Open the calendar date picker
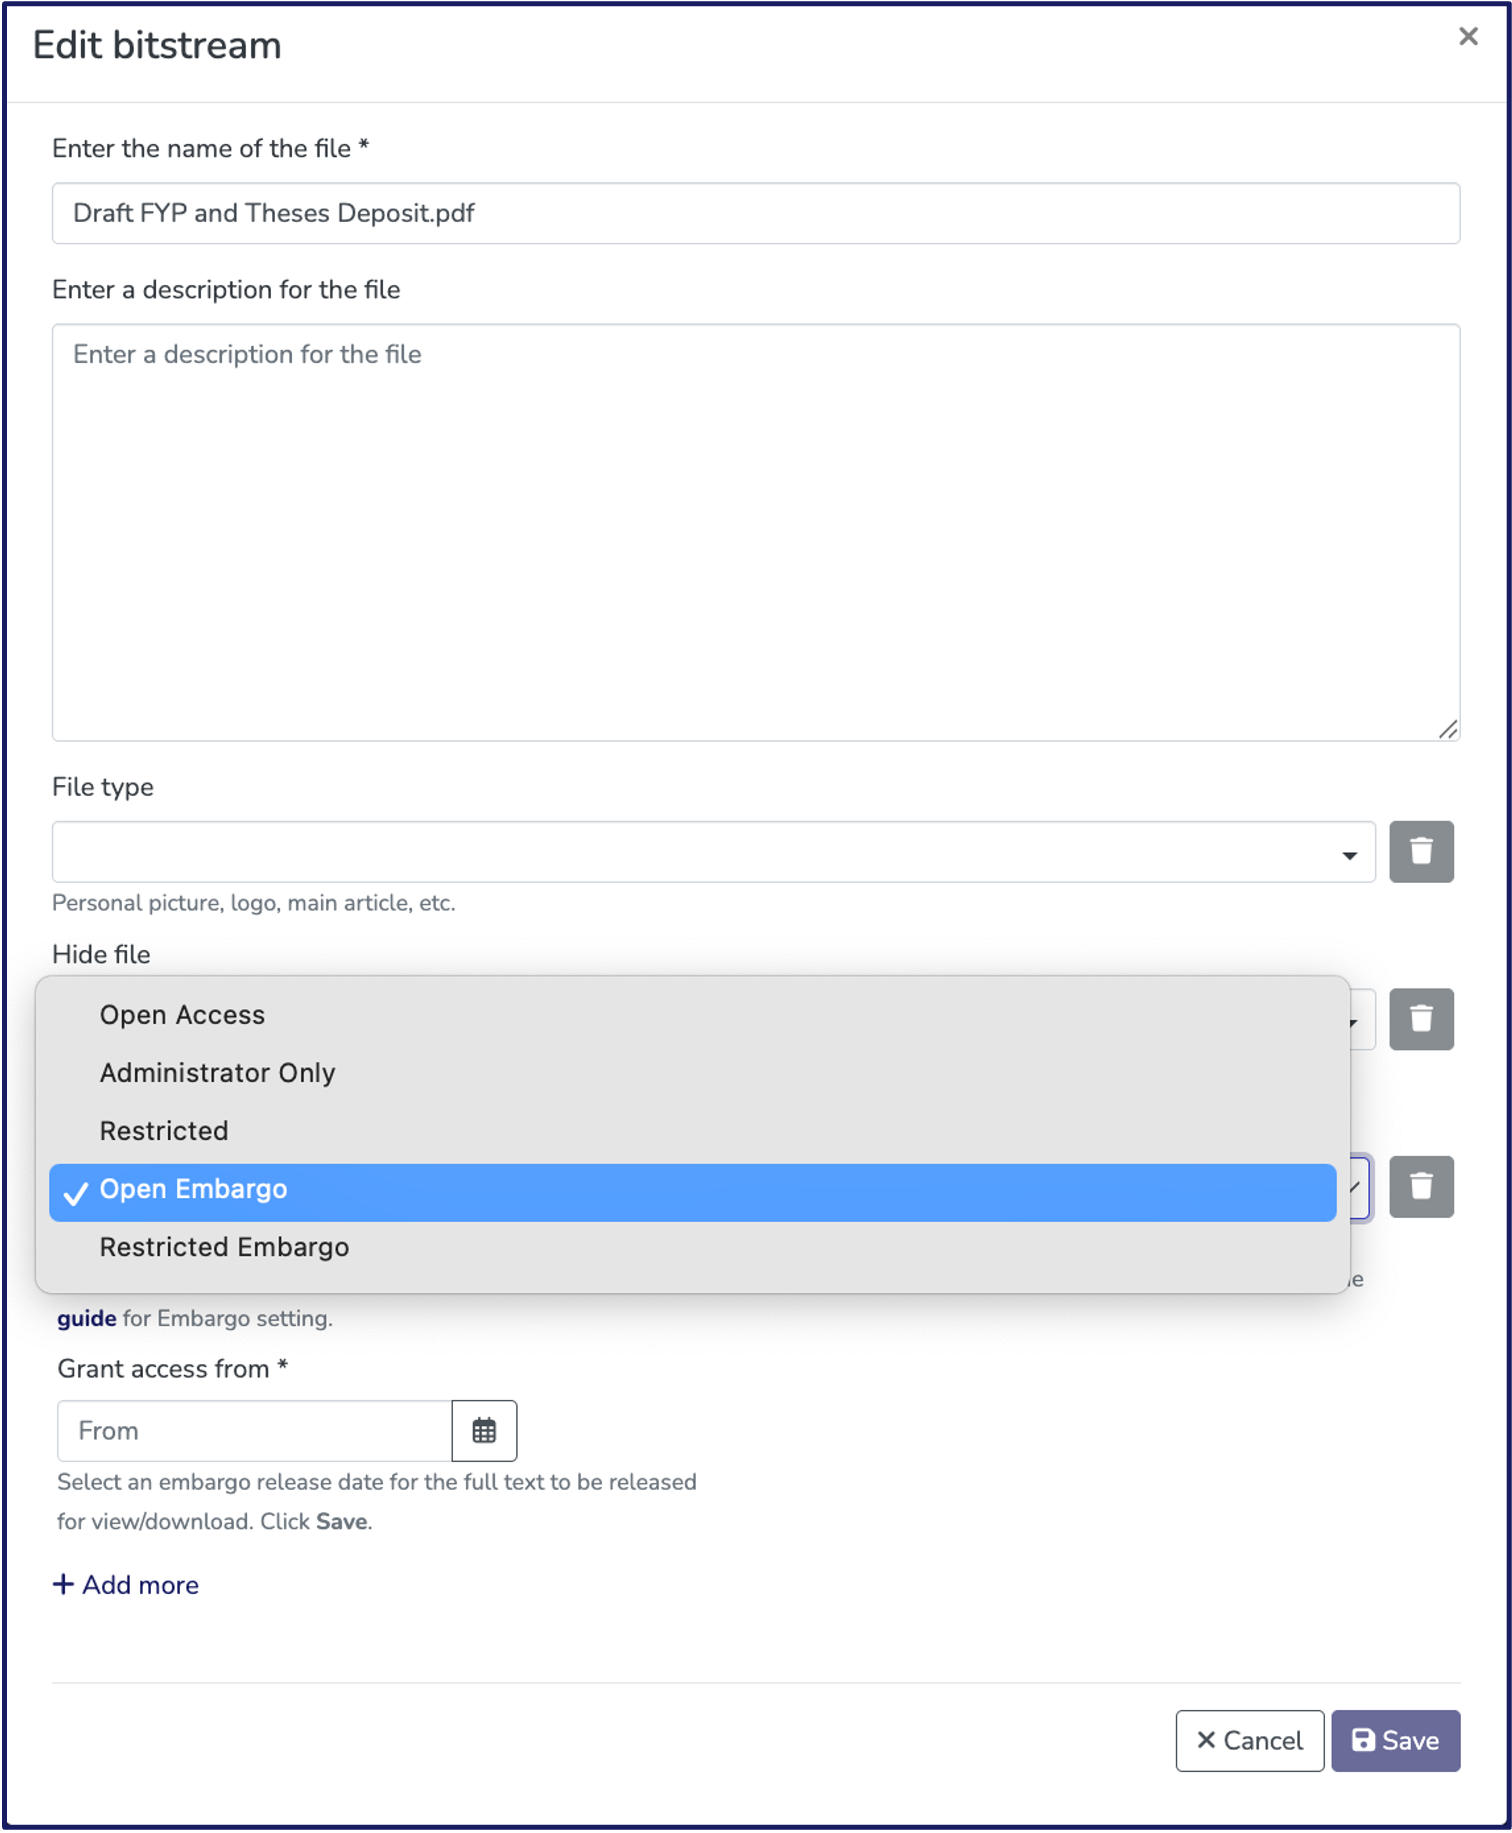Screen dimensions: 1512x1833 (x=484, y=1431)
